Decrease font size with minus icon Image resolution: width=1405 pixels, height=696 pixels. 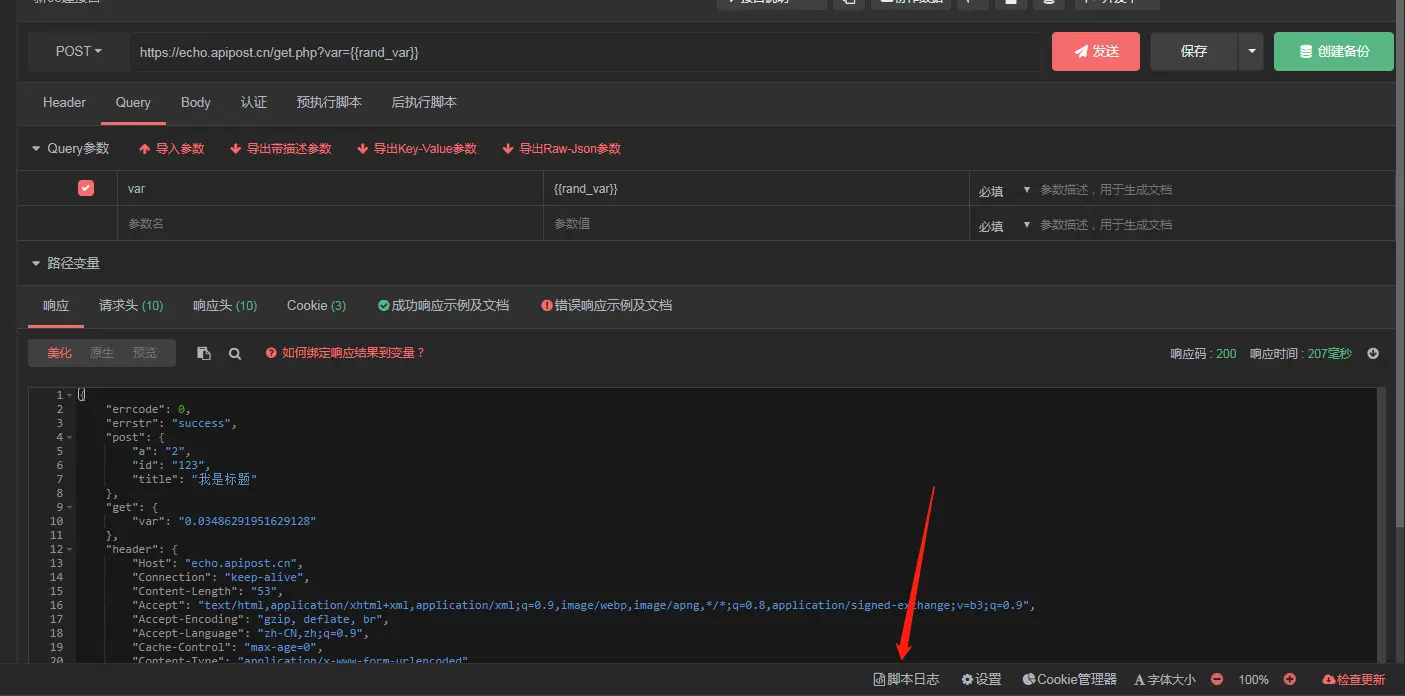click(x=1217, y=679)
